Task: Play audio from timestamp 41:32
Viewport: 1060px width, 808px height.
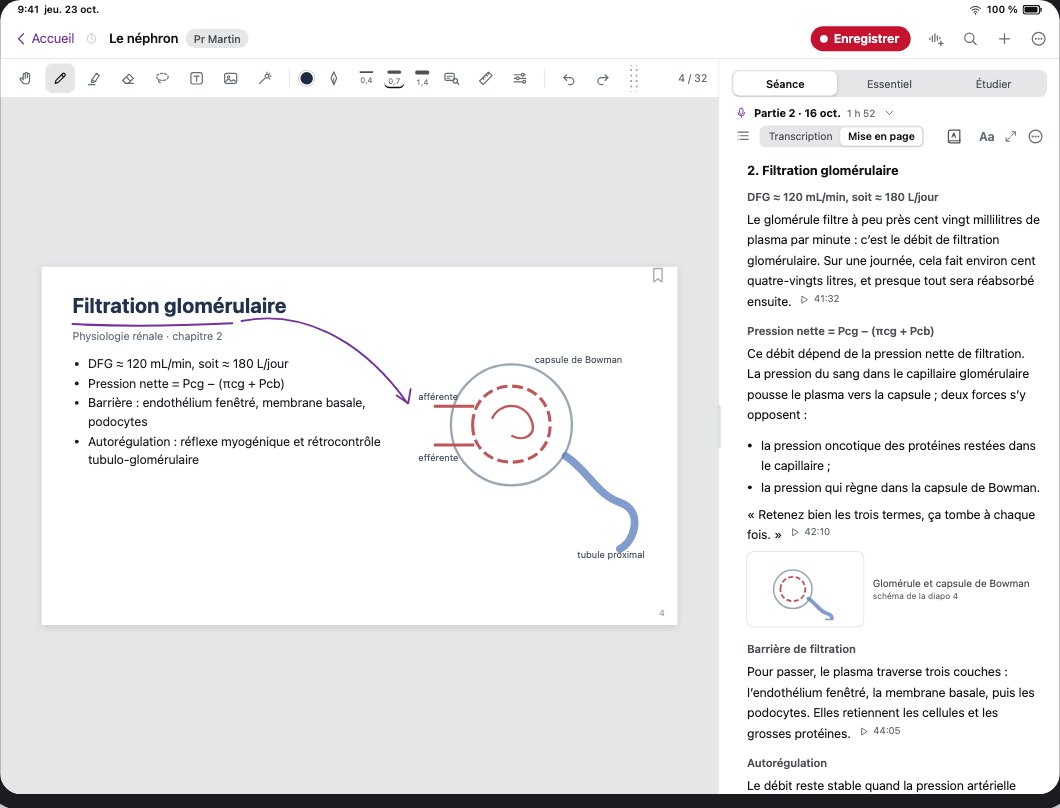Action: [820, 299]
